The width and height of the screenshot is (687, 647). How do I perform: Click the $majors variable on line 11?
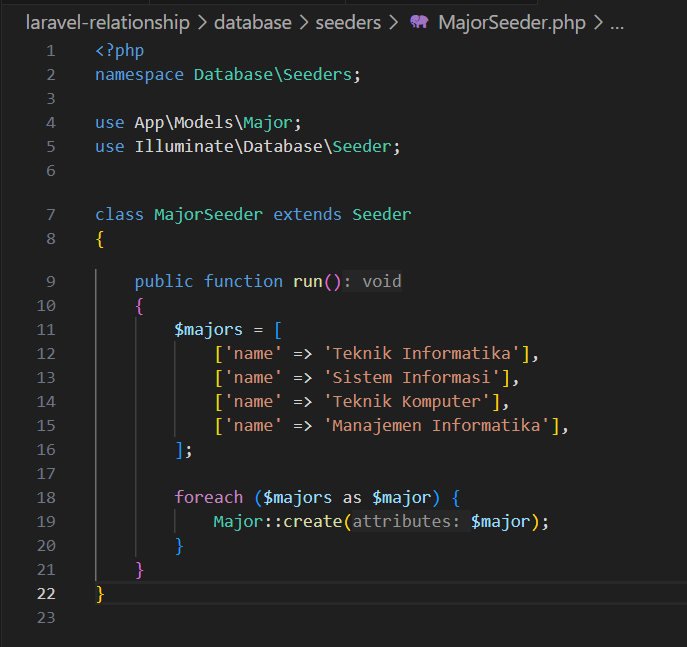(x=208, y=329)
